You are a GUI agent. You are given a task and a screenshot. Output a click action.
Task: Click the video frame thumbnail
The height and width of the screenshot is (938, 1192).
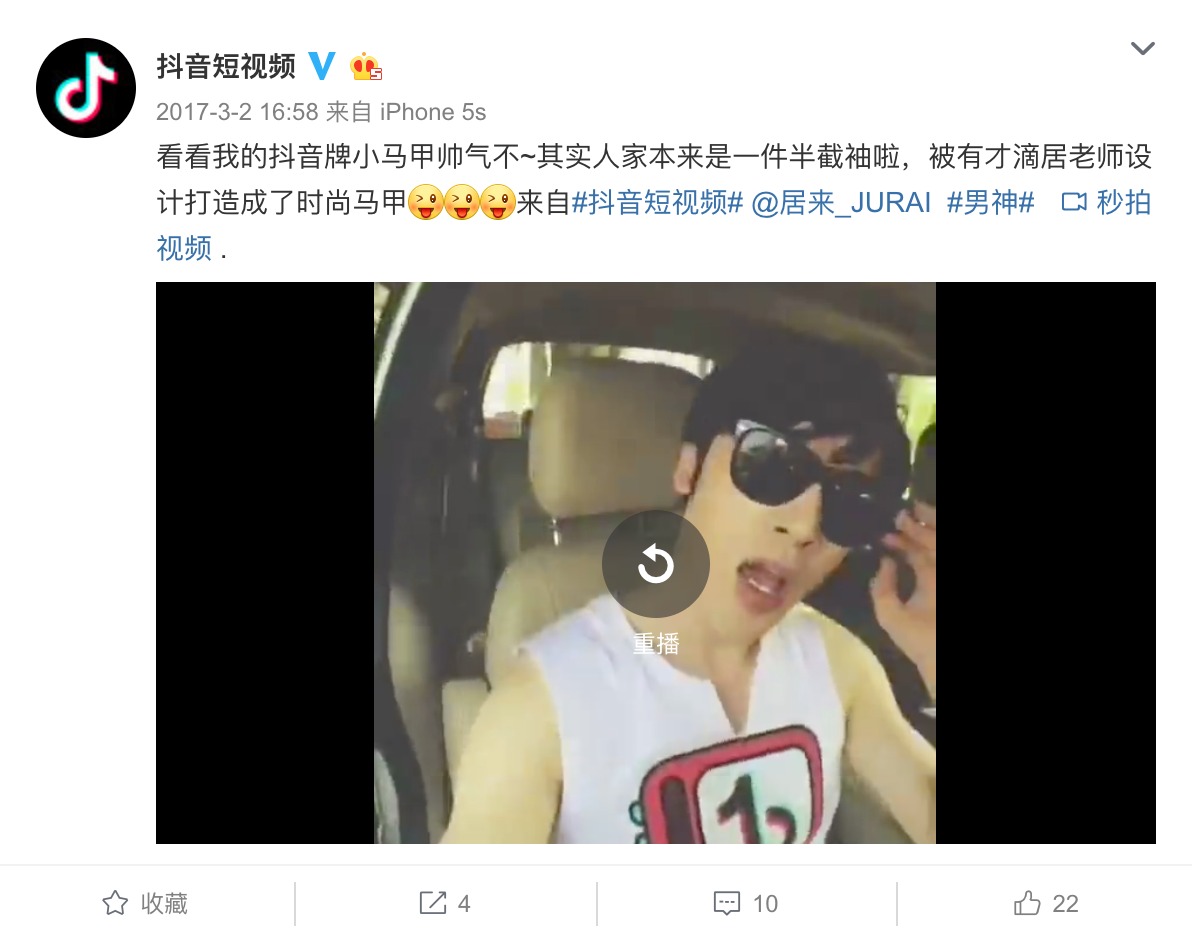(x=655, y=562)
